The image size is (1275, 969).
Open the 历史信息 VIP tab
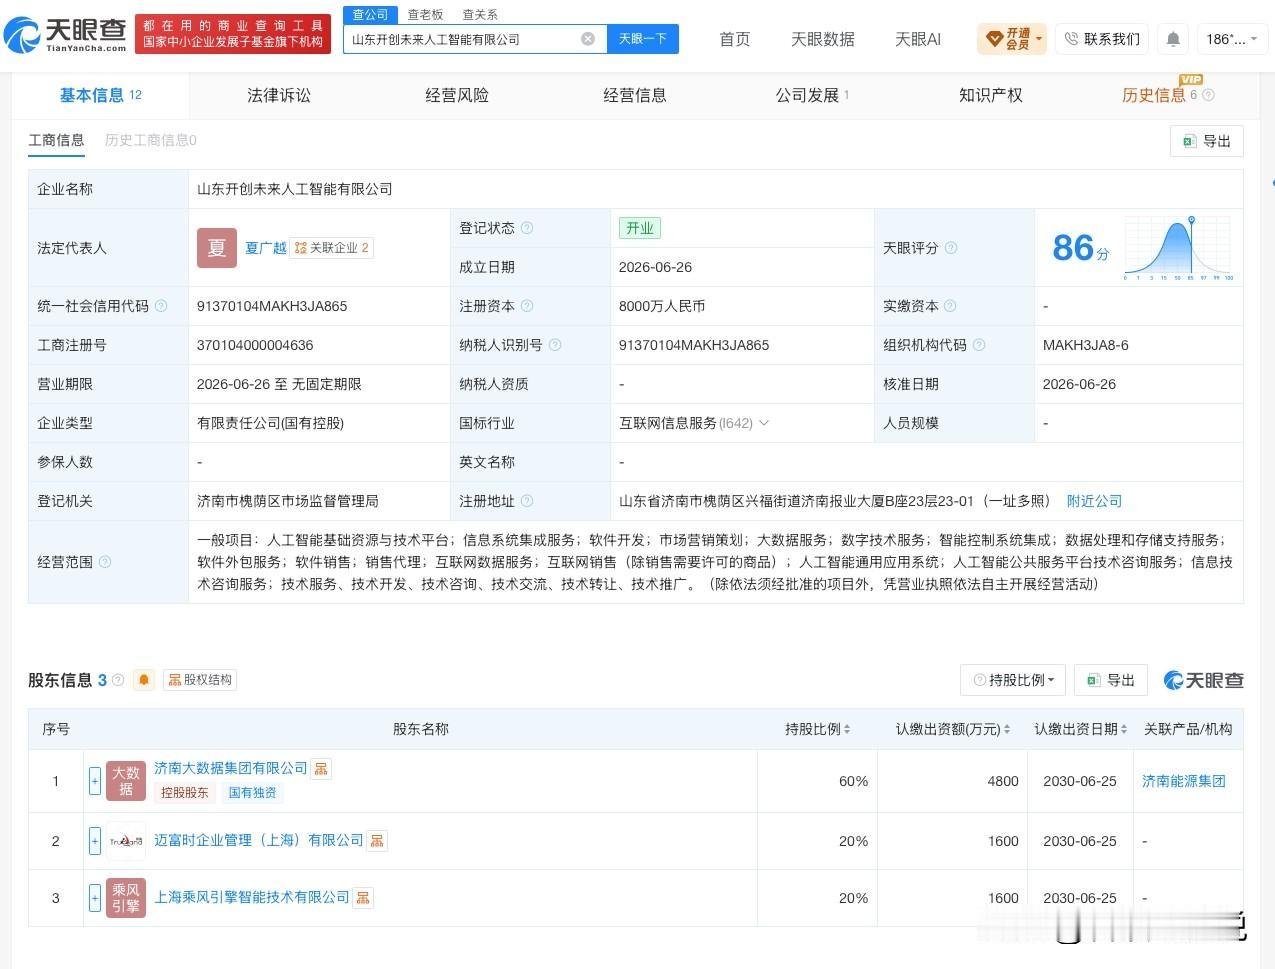coord(1153,95)
